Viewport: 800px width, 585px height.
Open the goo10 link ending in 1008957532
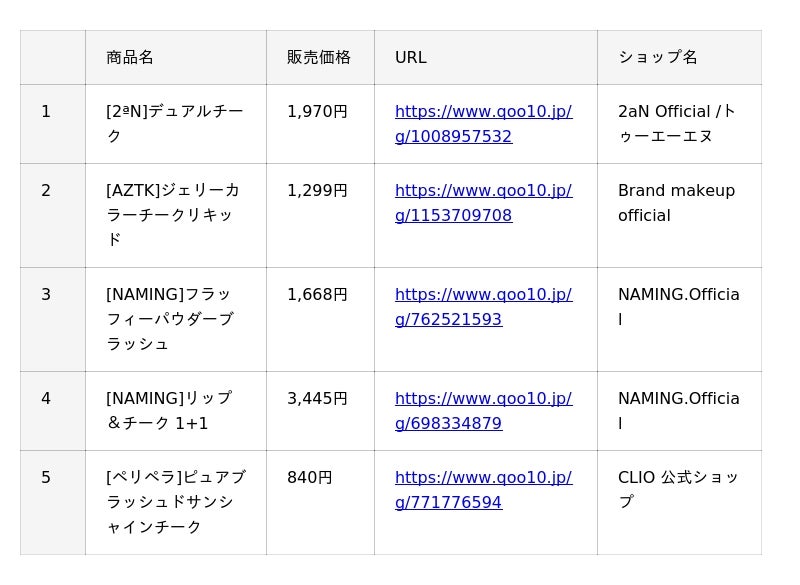(483, 124)
